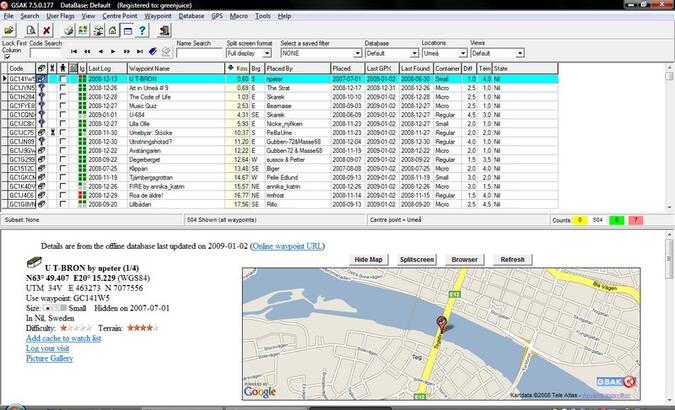Go back a page of records
The width and height of the screenshot is (675, 410).
pos(87,52)
